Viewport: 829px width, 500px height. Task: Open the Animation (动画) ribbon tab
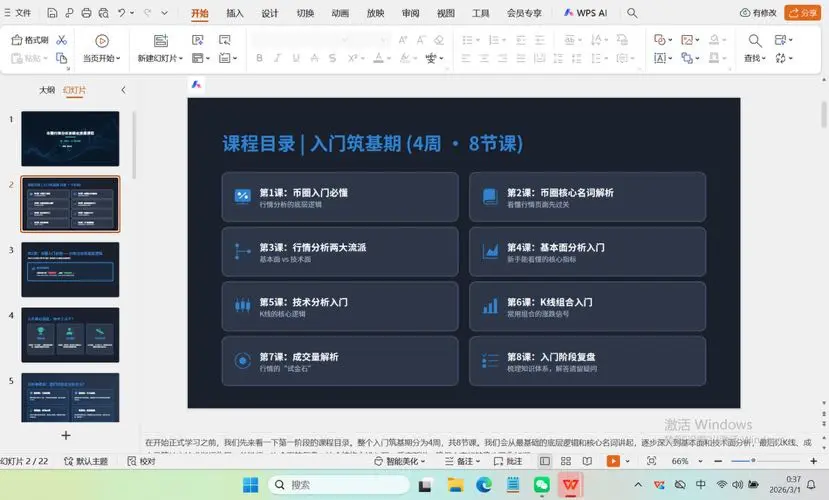click(340, 13)
